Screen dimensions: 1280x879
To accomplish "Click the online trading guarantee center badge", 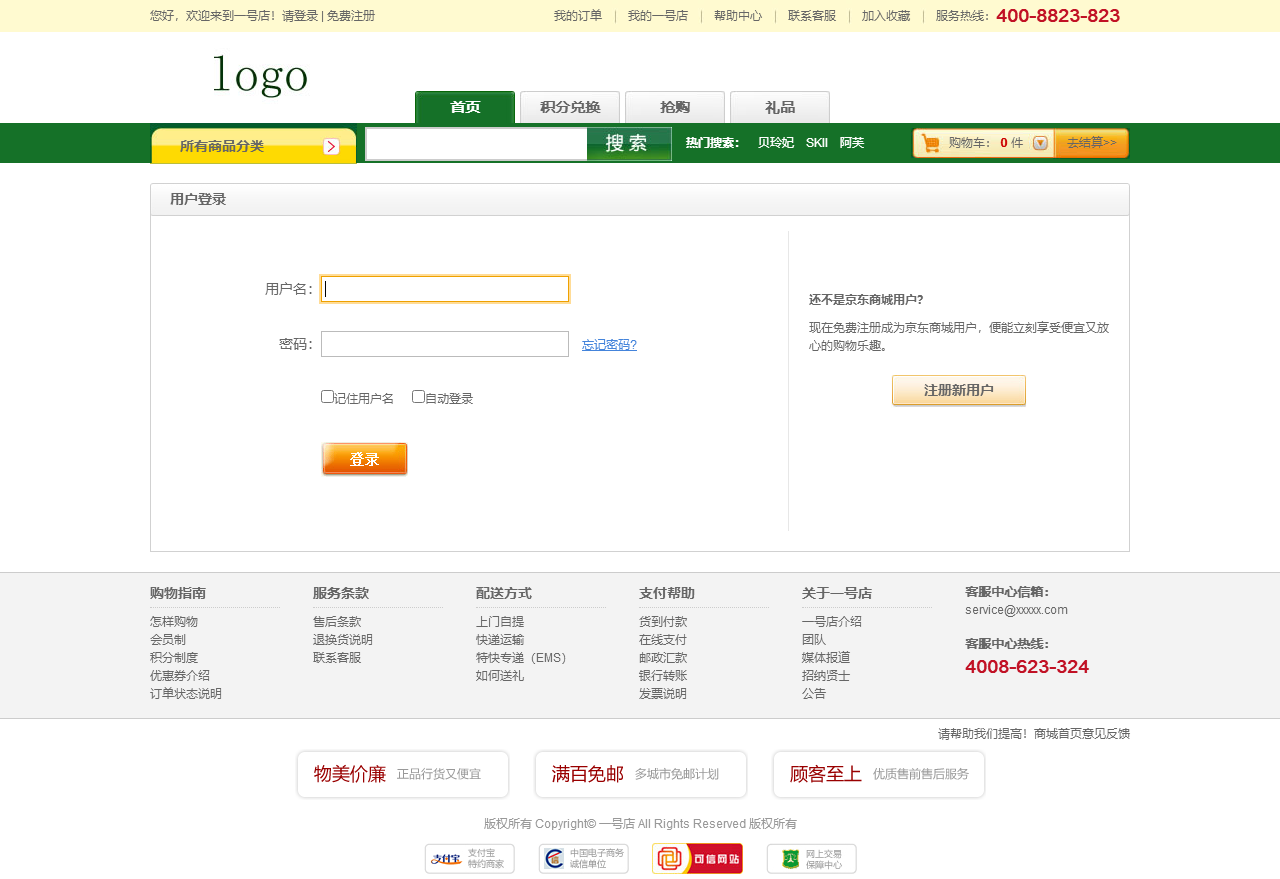I will (x=811, y=859).
